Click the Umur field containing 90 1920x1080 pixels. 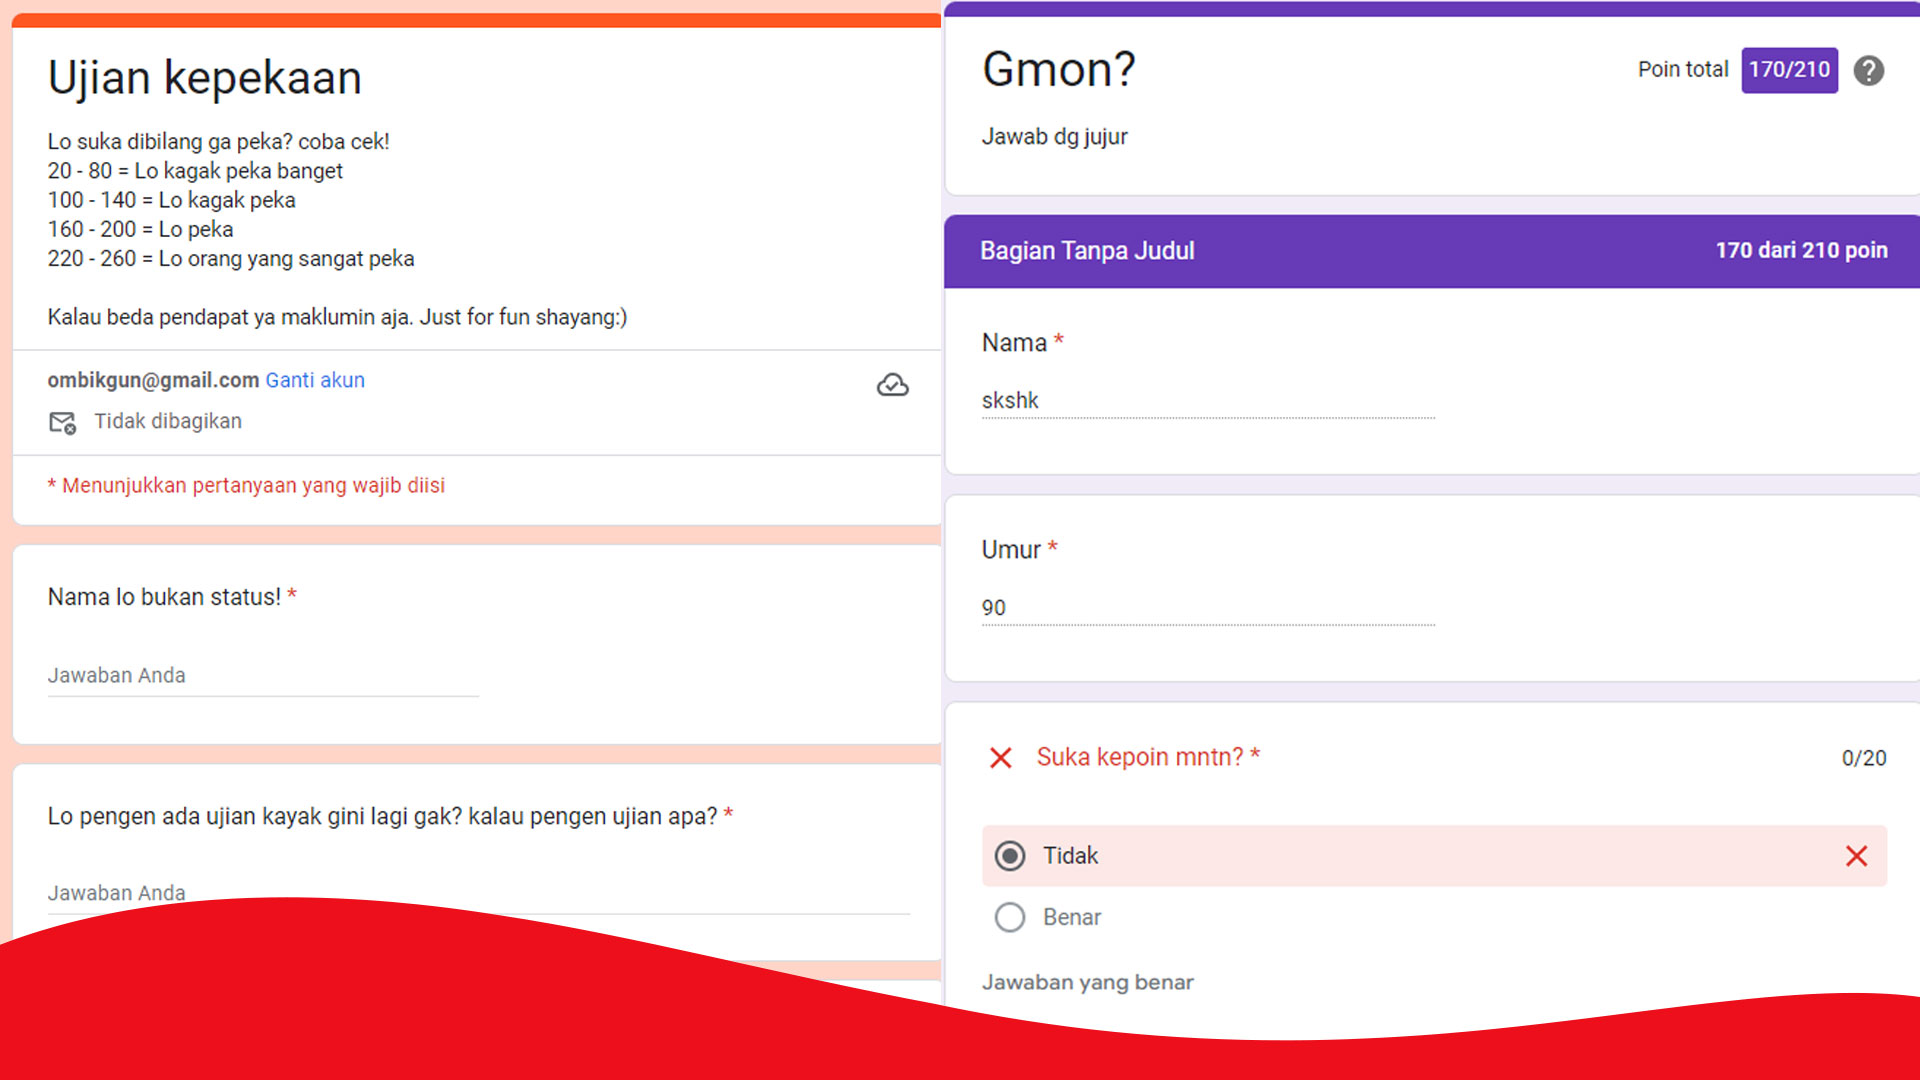(x=1208, y=608)
